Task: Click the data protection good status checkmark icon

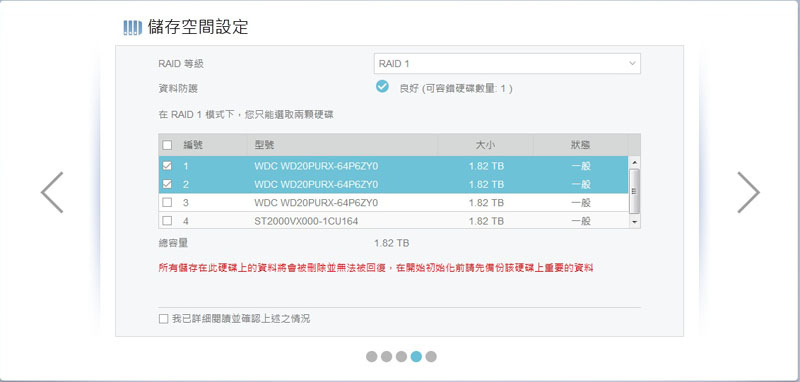Action: 382,87
